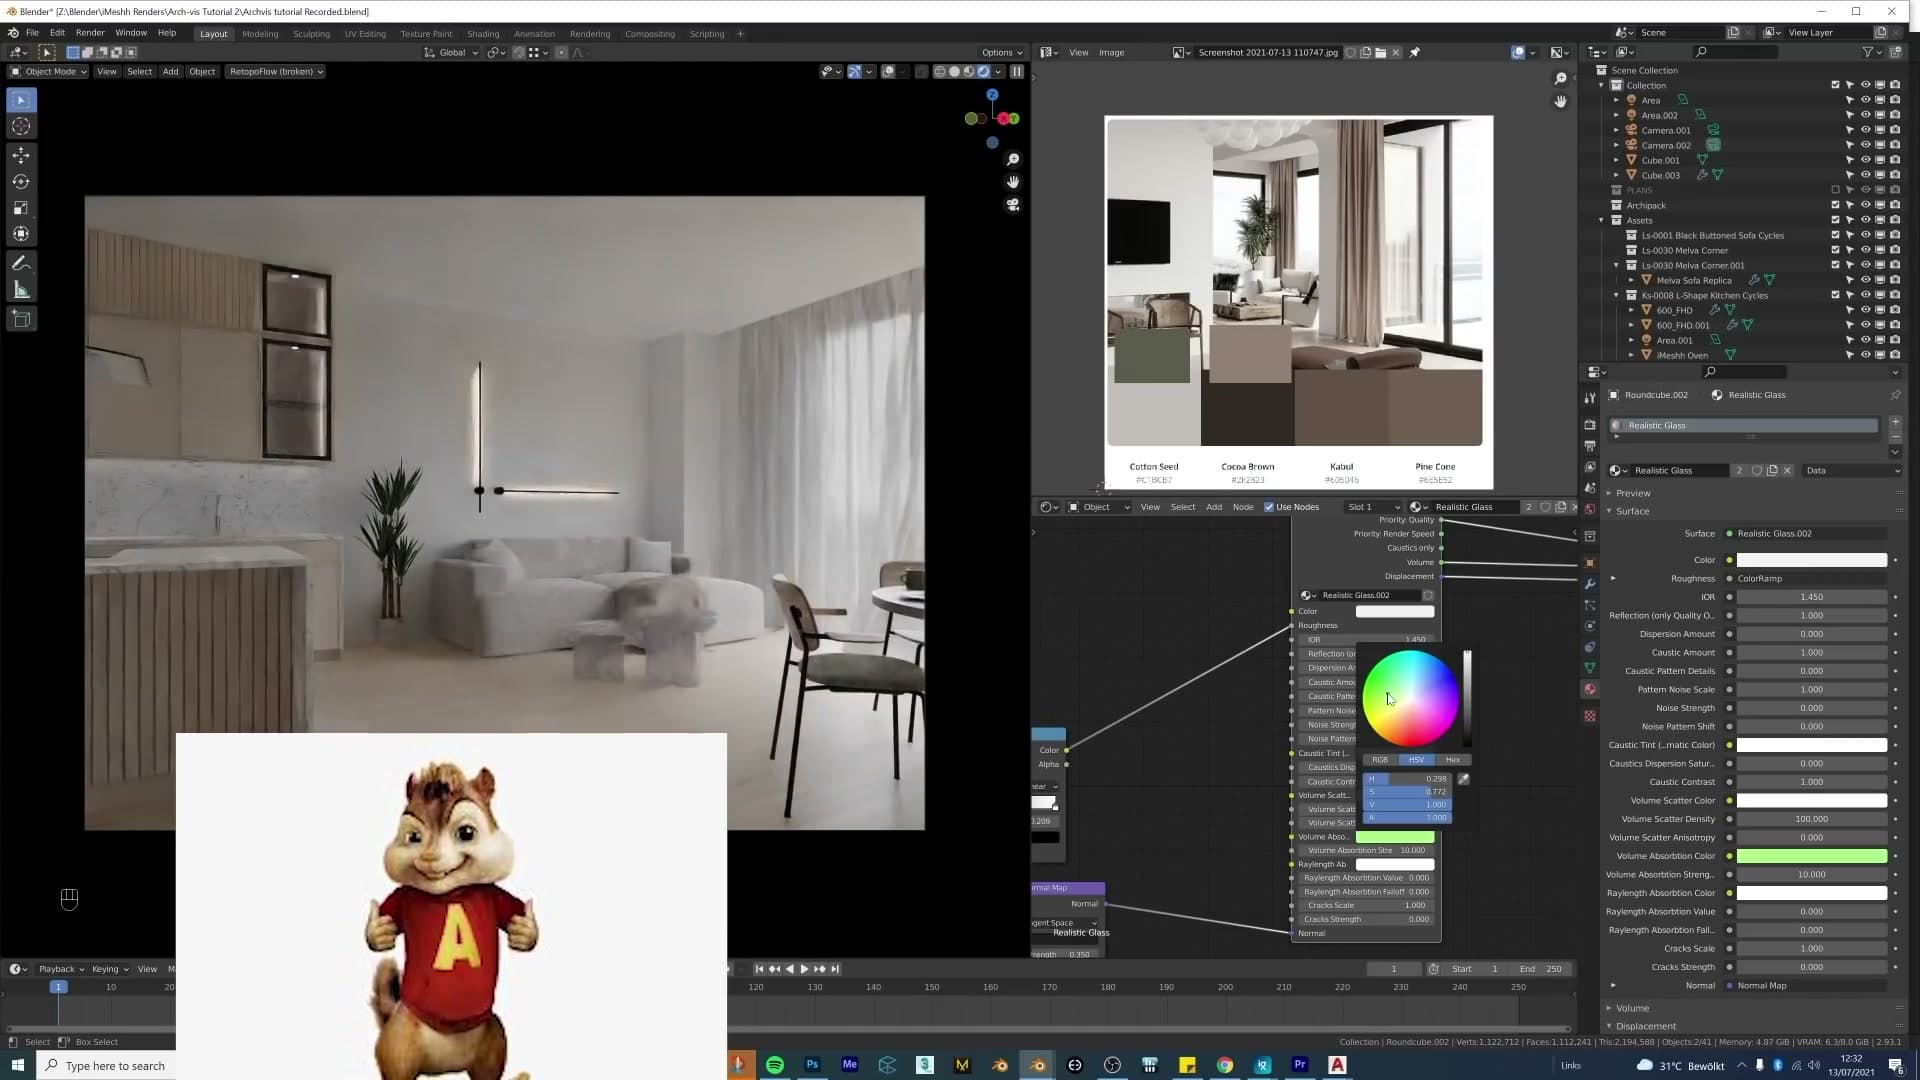Activate the Scale tool
The image size is (1920, 1080).
point(21,208)
